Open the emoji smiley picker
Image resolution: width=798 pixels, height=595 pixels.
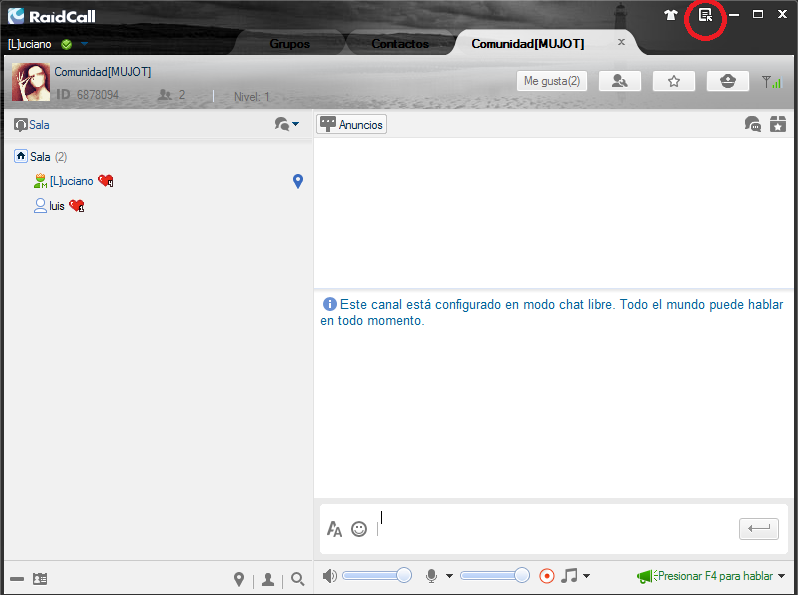[359, 529]
